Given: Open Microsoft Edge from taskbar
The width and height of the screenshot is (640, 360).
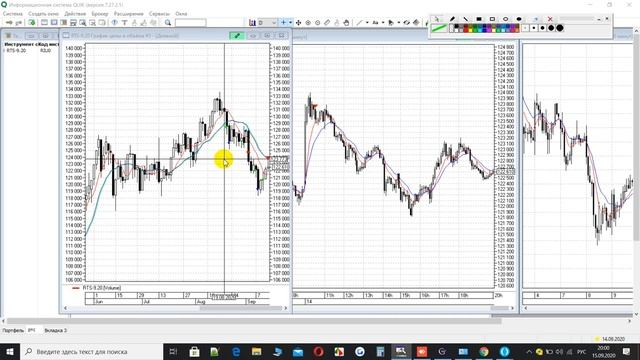Looking at the screenshot, I should click(x=236, y=351).
